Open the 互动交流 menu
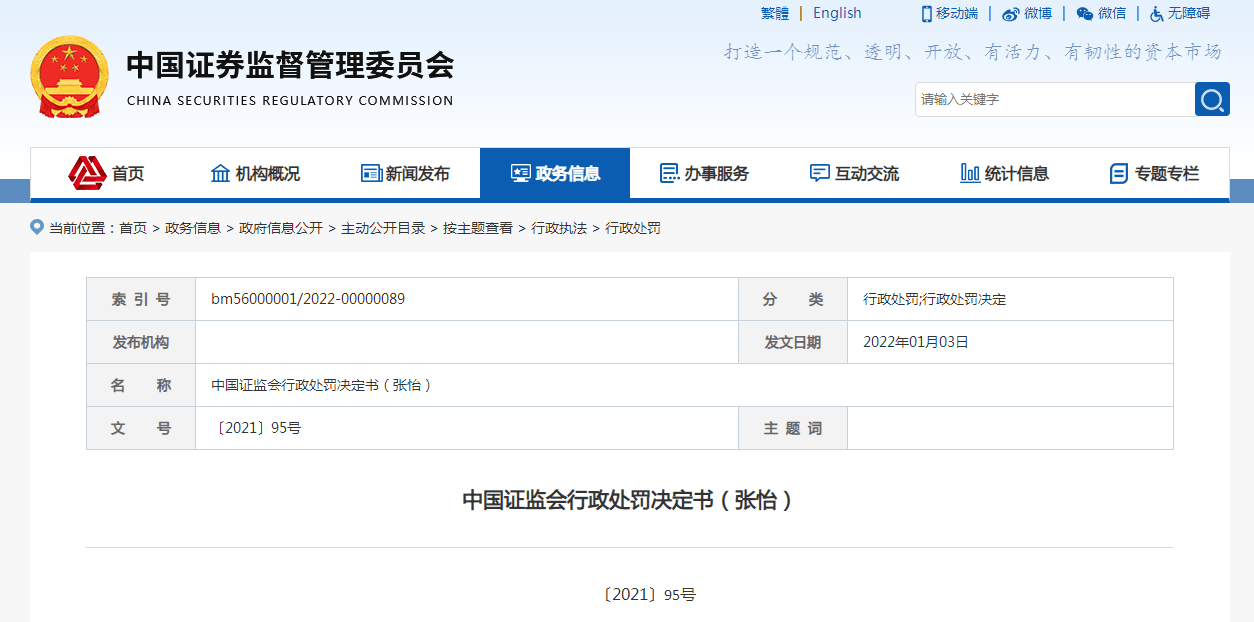 click(855, 173)
